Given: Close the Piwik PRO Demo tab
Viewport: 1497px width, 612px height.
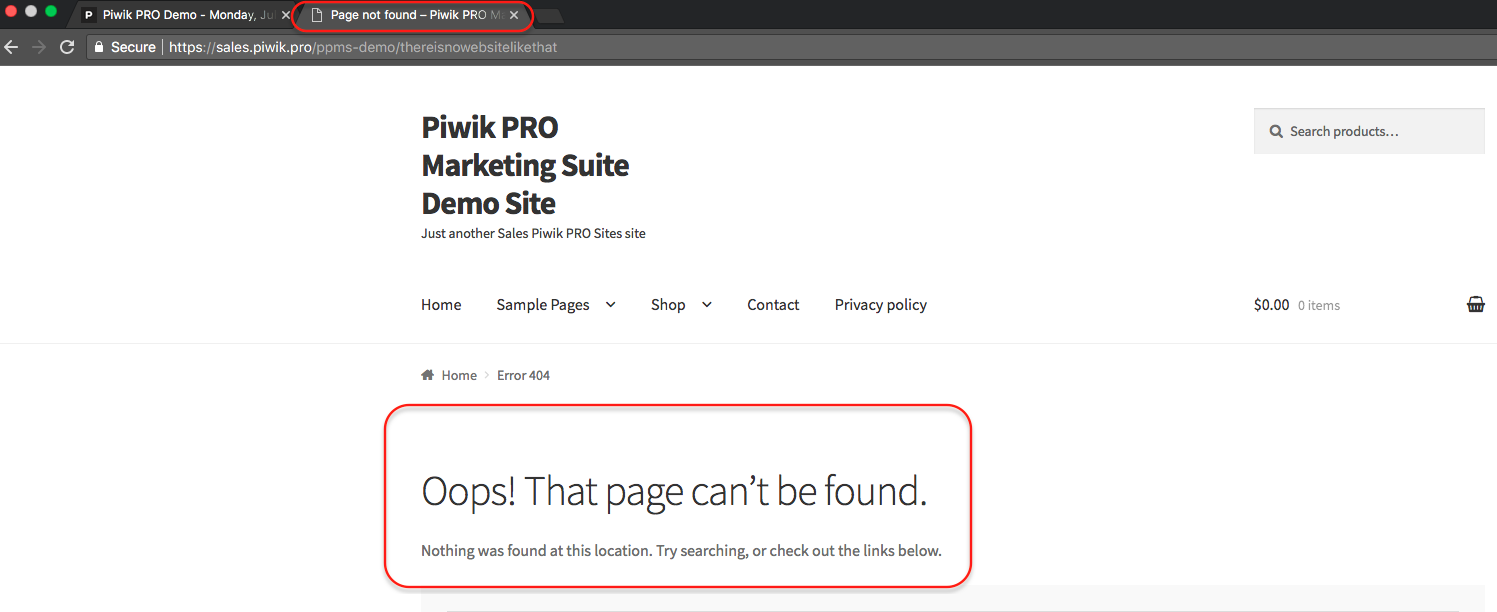Looking at the screenshot, I should (286, 15).
